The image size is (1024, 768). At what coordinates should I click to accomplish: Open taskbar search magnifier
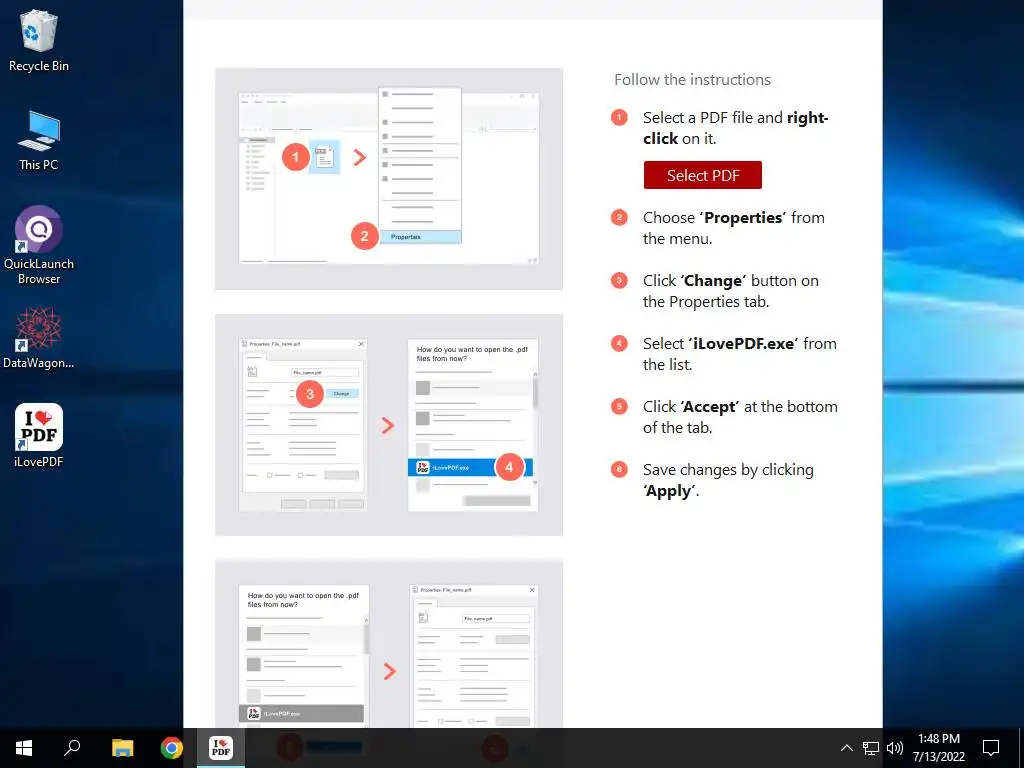click(72, 748)
